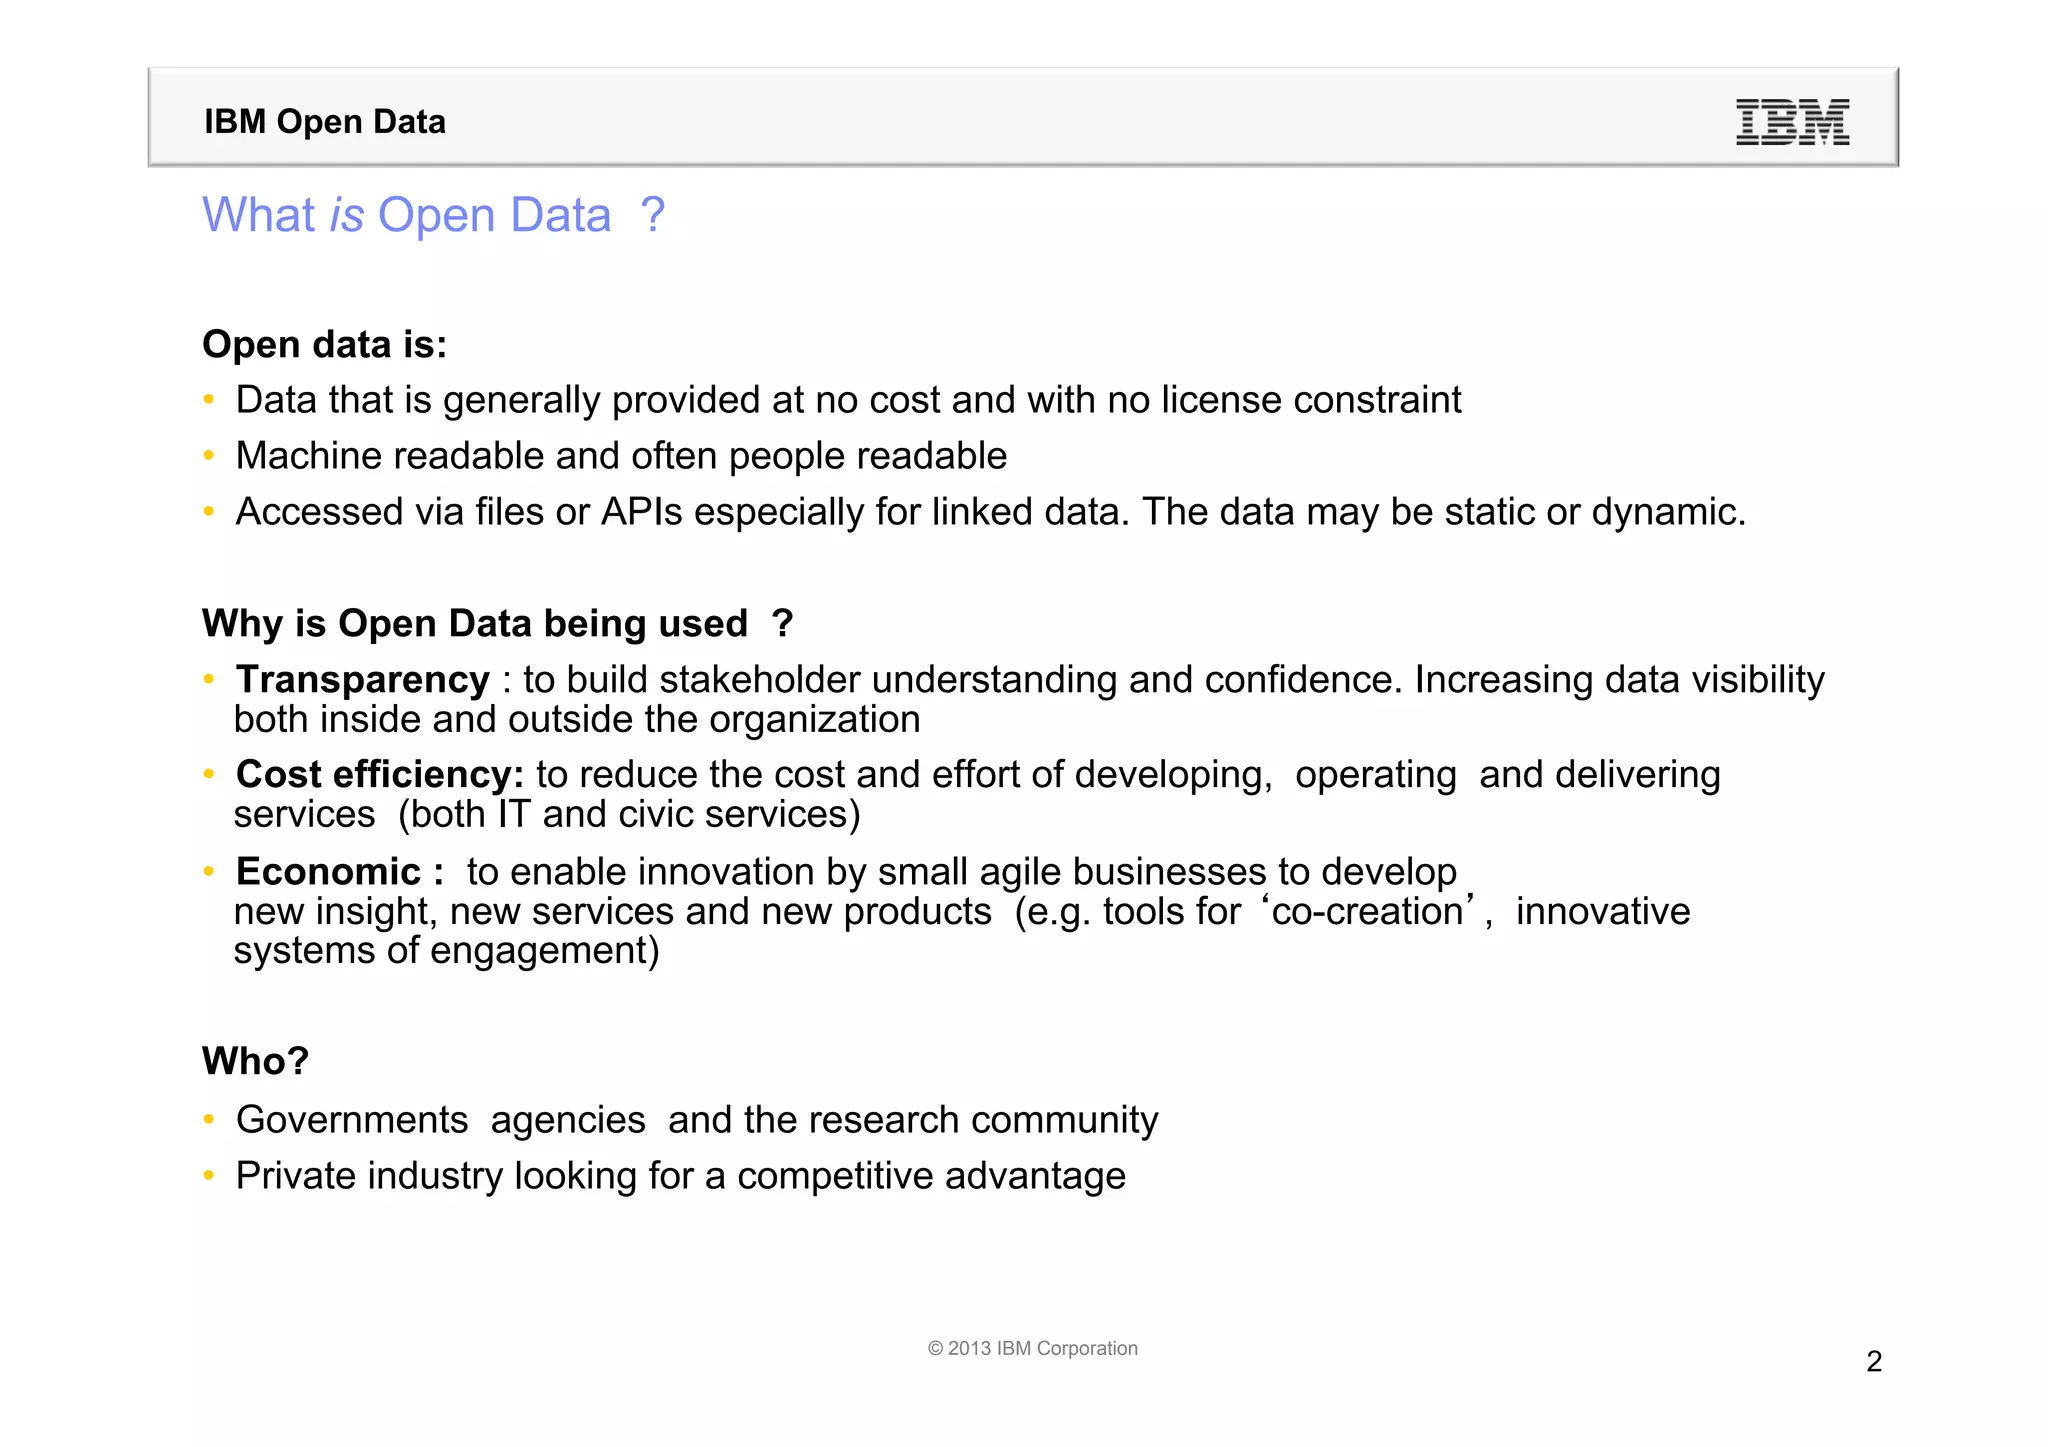Click the IBM logo in the header

[1792, 122]
